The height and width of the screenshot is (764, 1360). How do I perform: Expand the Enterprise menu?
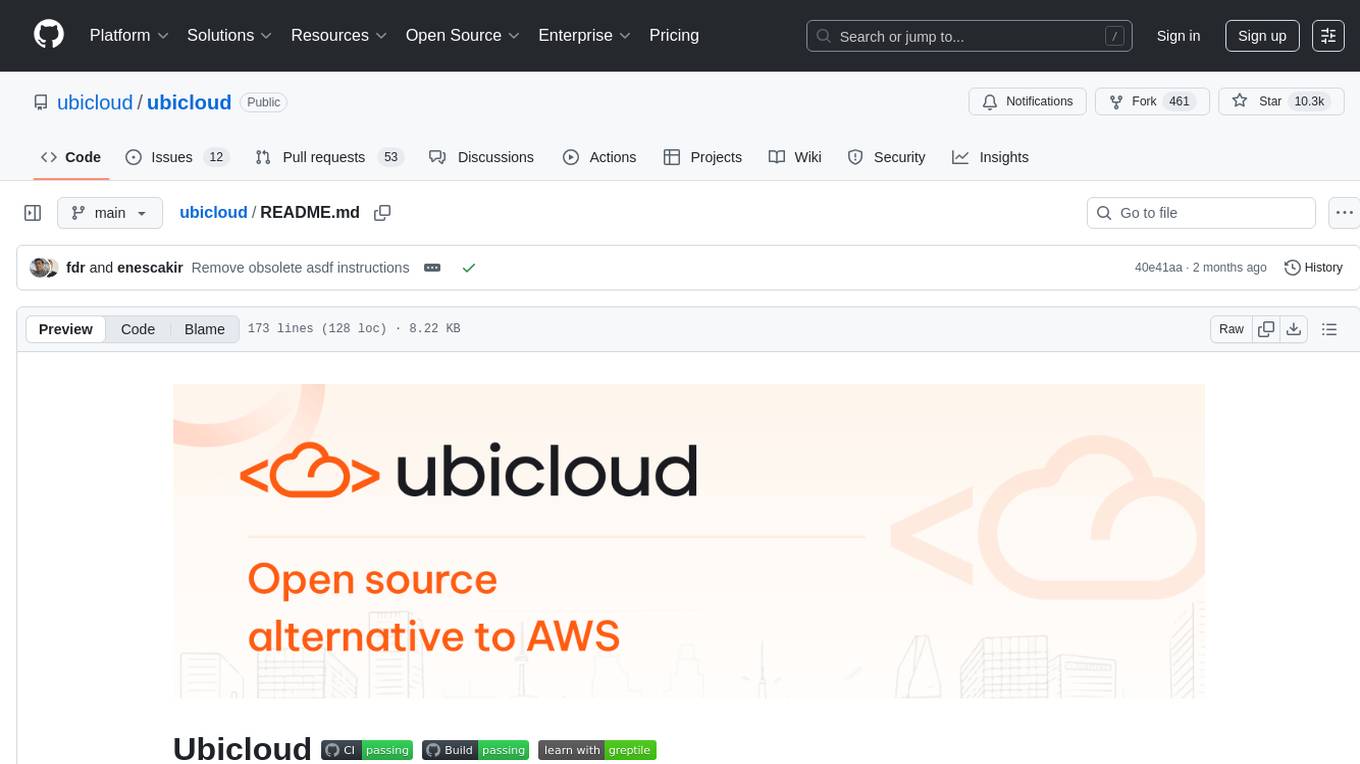[x=584, y=35]
